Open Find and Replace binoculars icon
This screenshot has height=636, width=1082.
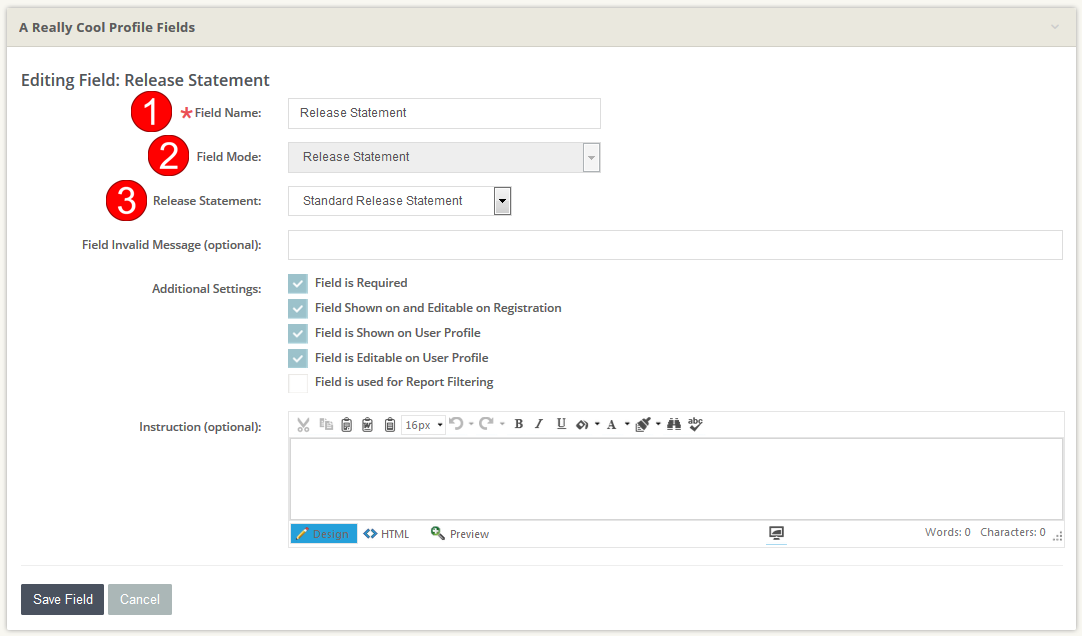click(674, 424)
